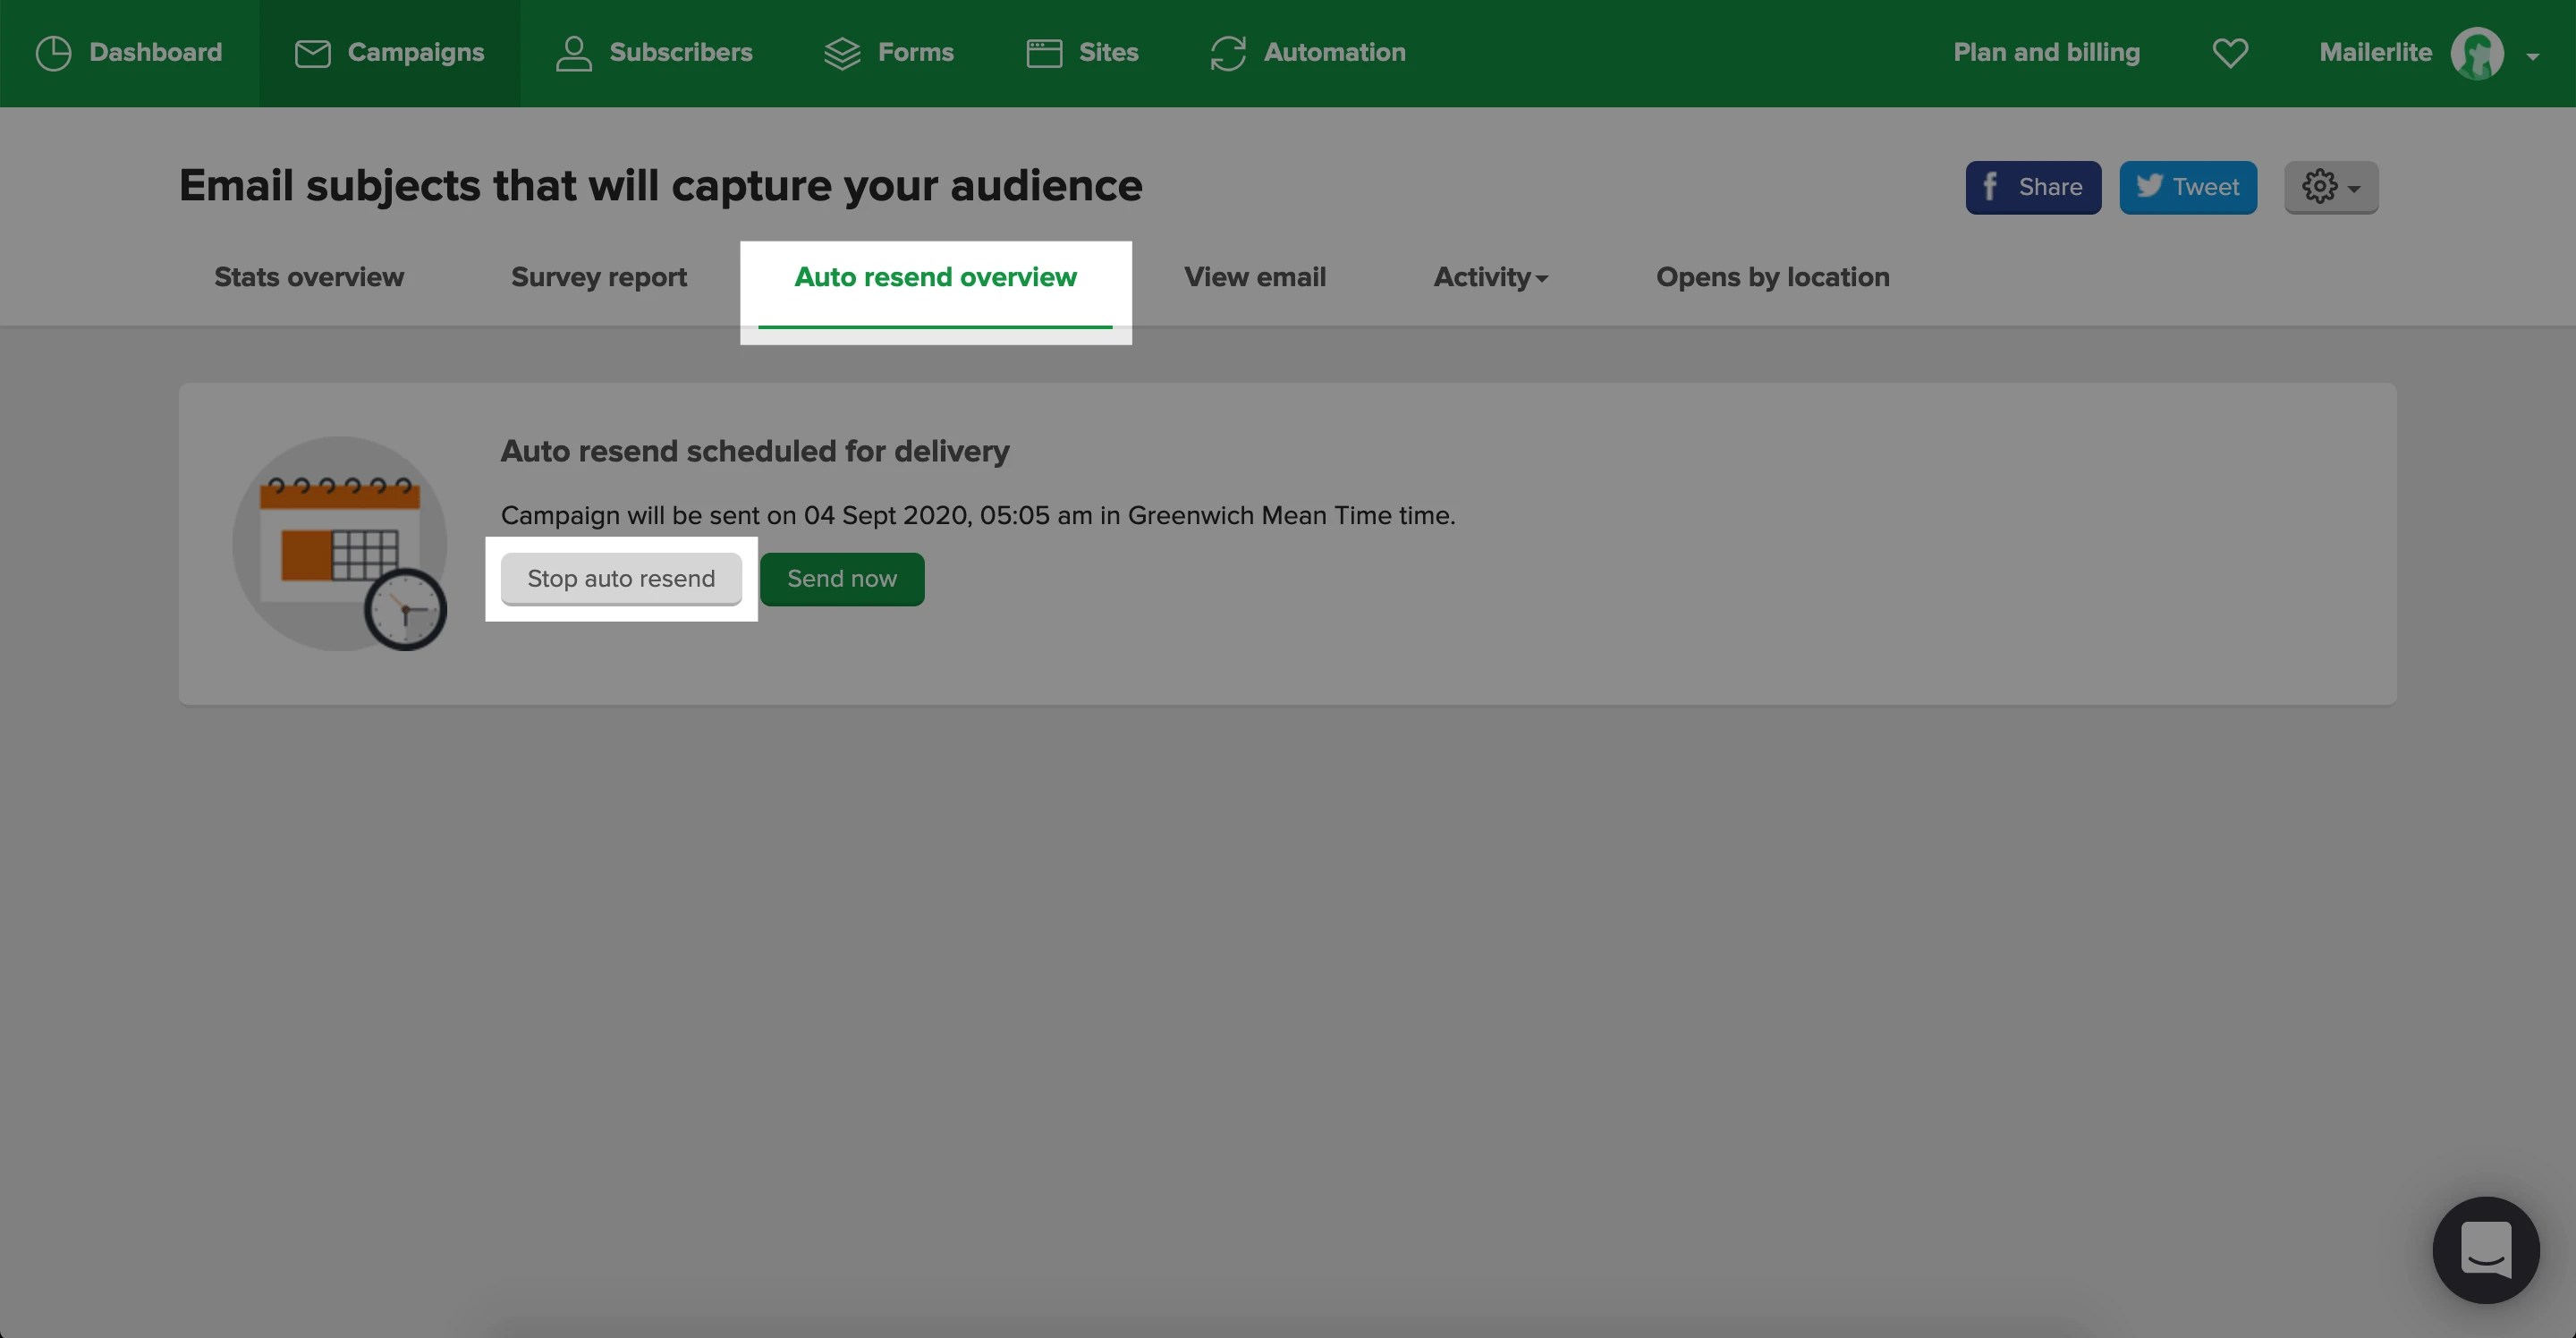Viewport: 2576px width, 1338px height.
Task: Open the chat support bubble
Action: click(2485, 1250)
